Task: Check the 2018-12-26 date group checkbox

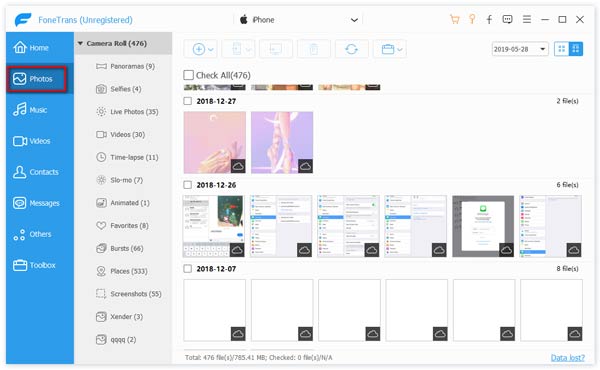Action: pyautogui.click(x=188, y=185)
